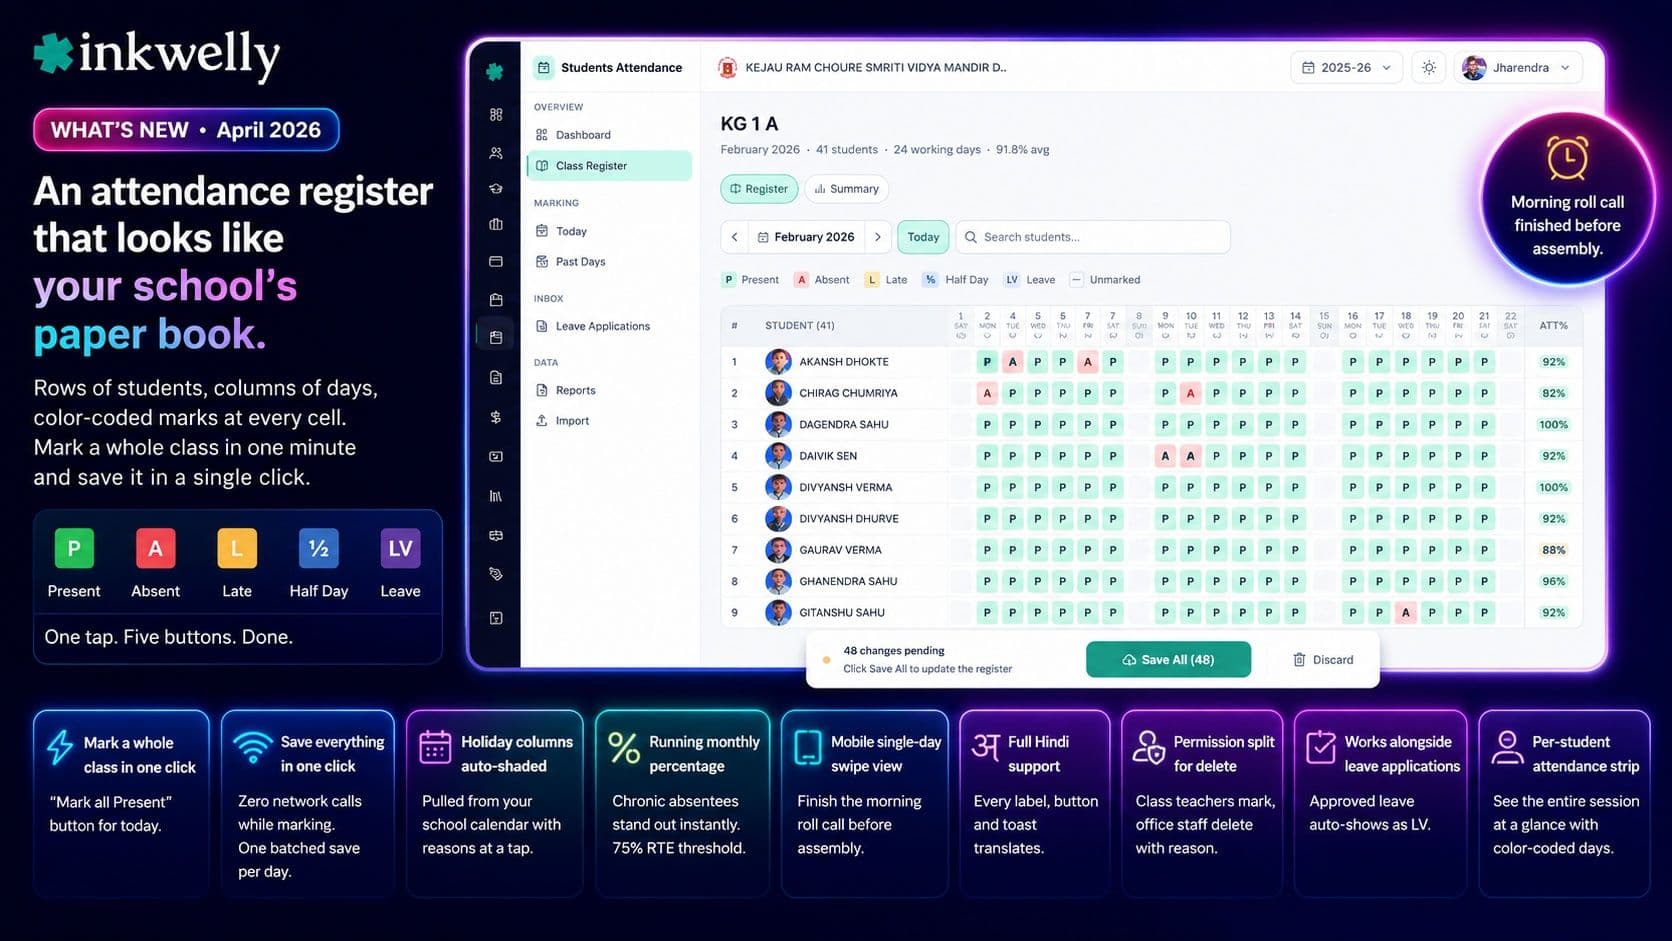Viewport: 1672px width, 941px height.
Task: Click the Save All (48) button
Action: pyautogui.click(x=1168, y=660)
